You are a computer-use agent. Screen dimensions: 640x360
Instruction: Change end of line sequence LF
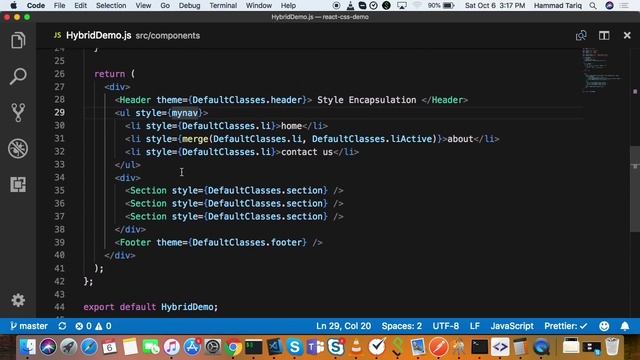tap(474, 326)
